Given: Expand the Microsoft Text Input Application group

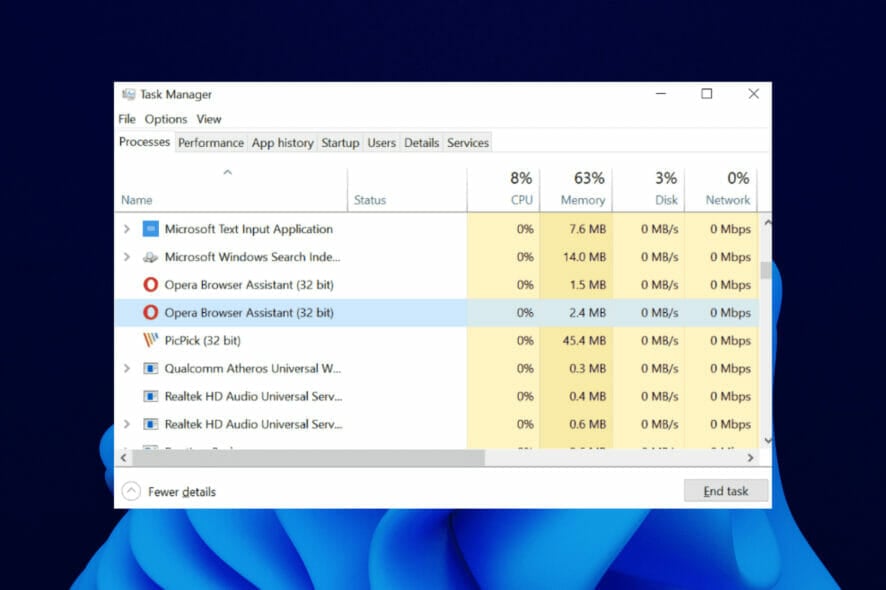Looking at the screenshot, I should pyautogui.click(x=127, y=229).
